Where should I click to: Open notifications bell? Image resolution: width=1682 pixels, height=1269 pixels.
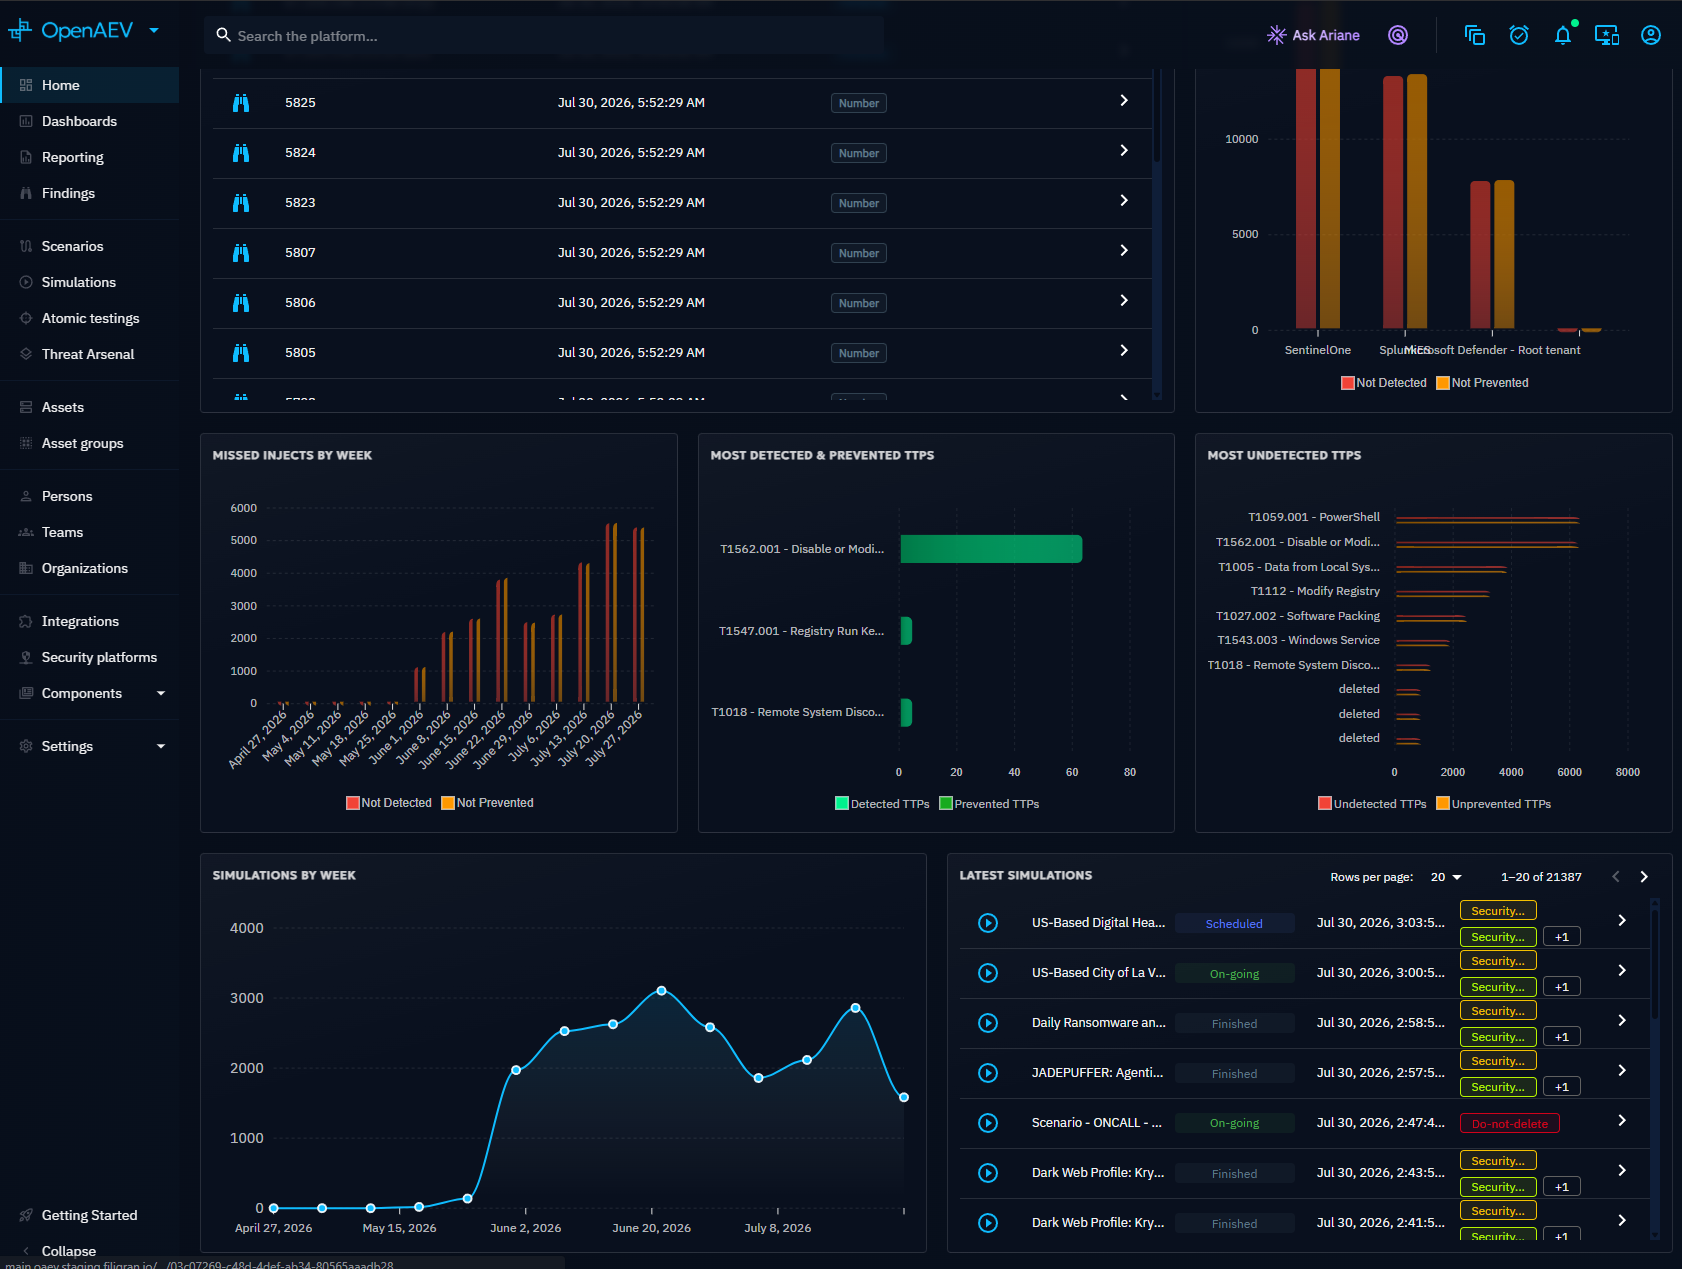(x=1563, y=35)
